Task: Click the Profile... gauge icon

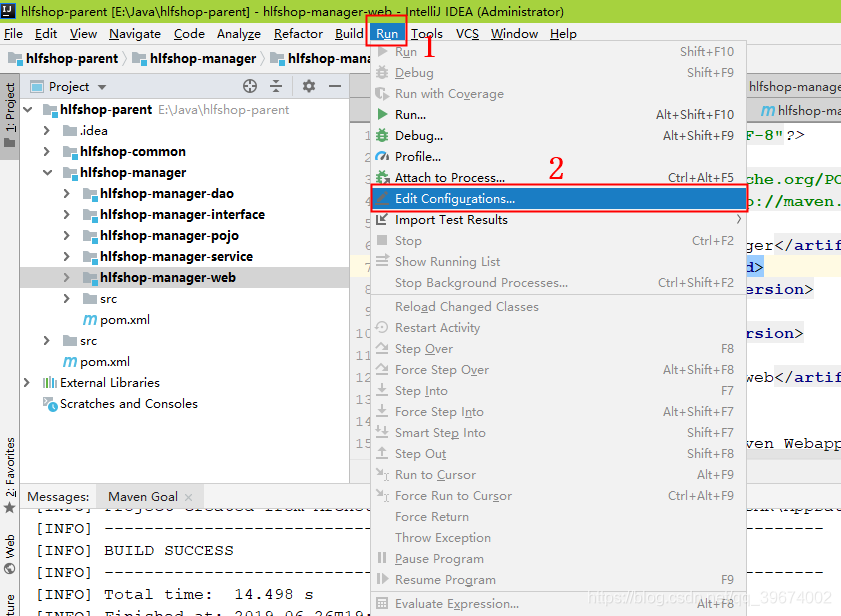Action: coord(382,156)
